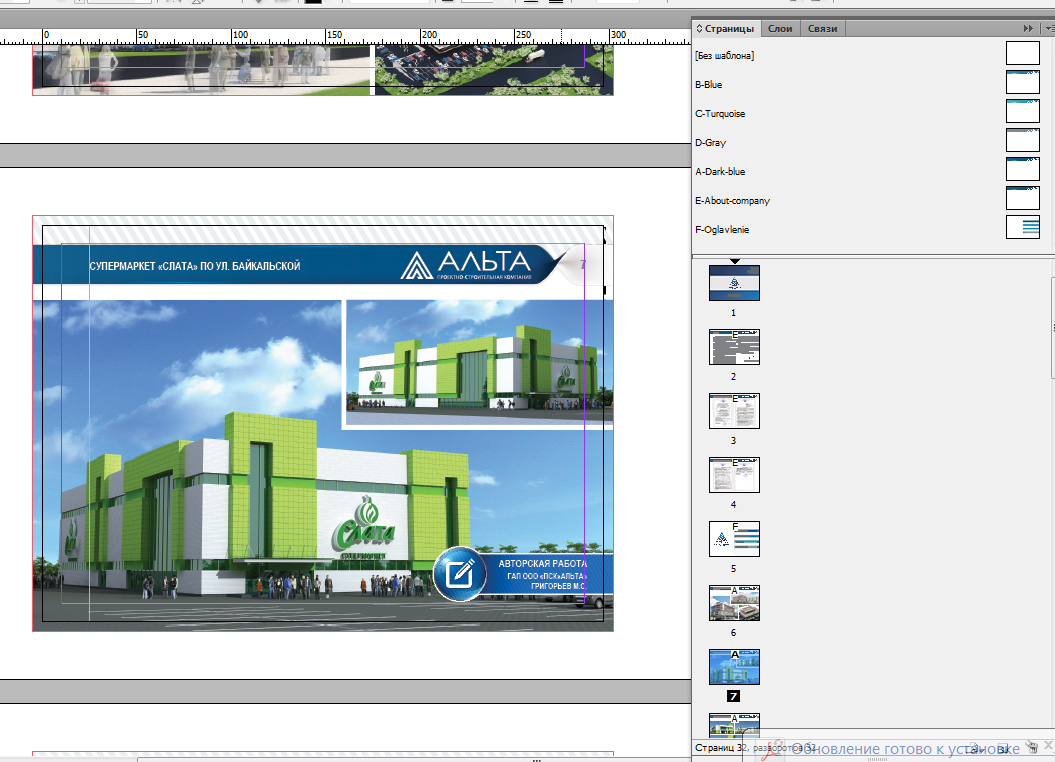Click the Adobe Acrobat icon in the notification
Screen dimensions: 1055x762
pyautogui.click(x=772, y=751)
